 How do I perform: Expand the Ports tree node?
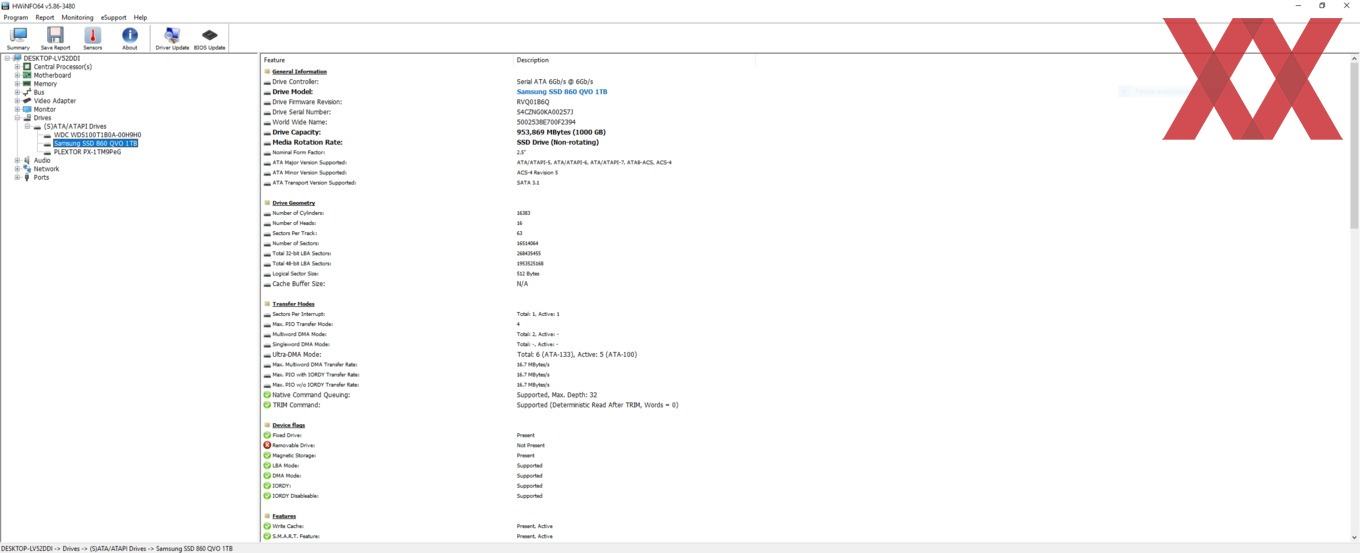[17, 177]
